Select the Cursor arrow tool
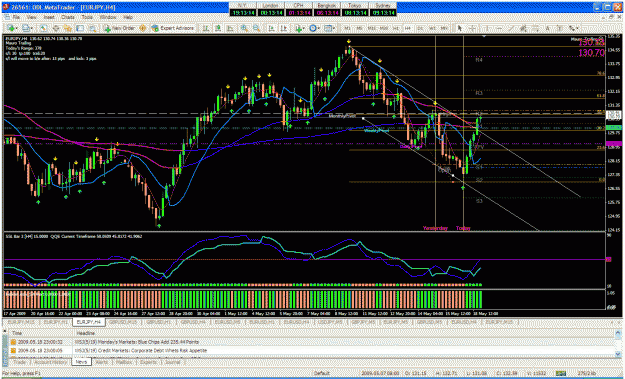 point(460,28)
